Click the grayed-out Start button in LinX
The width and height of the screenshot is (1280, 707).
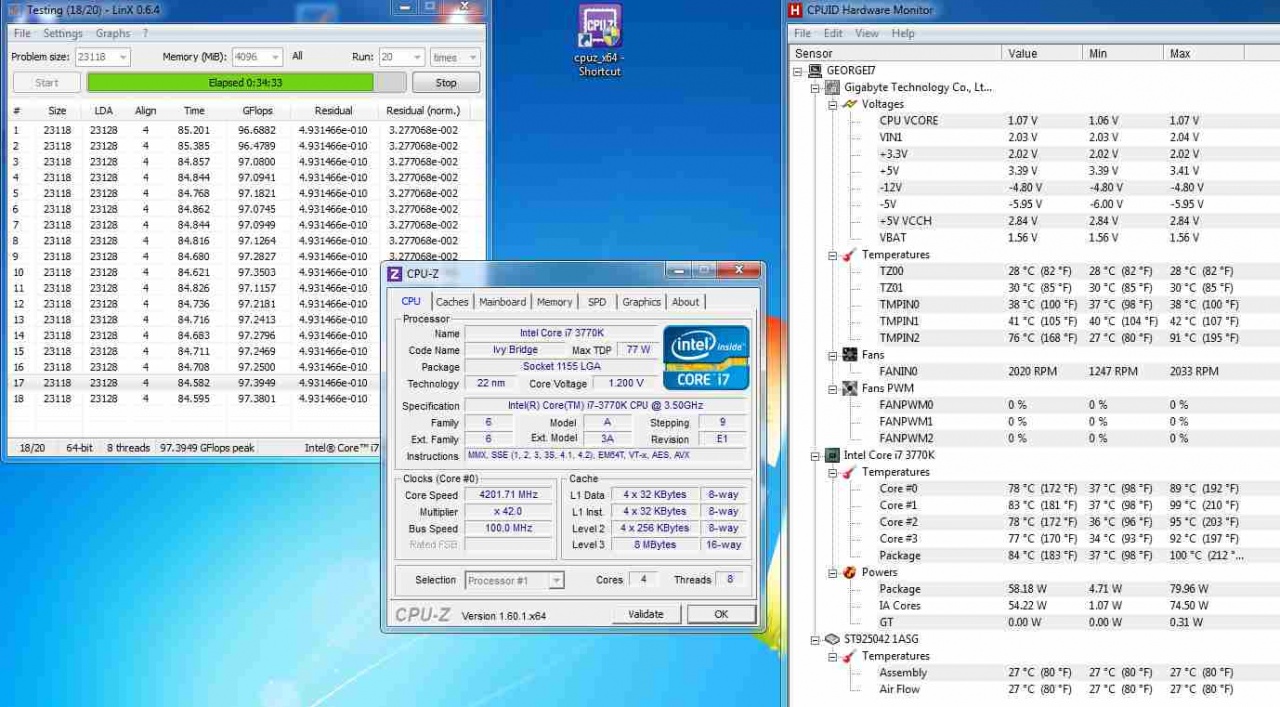pos(47,83)
